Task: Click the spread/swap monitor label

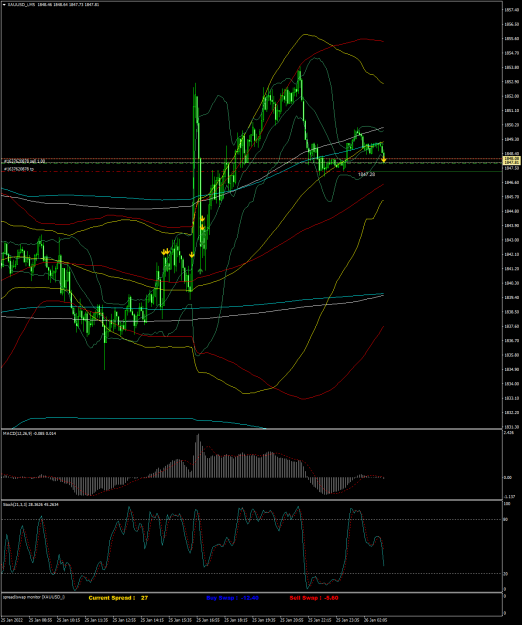Action: [34, 597]
